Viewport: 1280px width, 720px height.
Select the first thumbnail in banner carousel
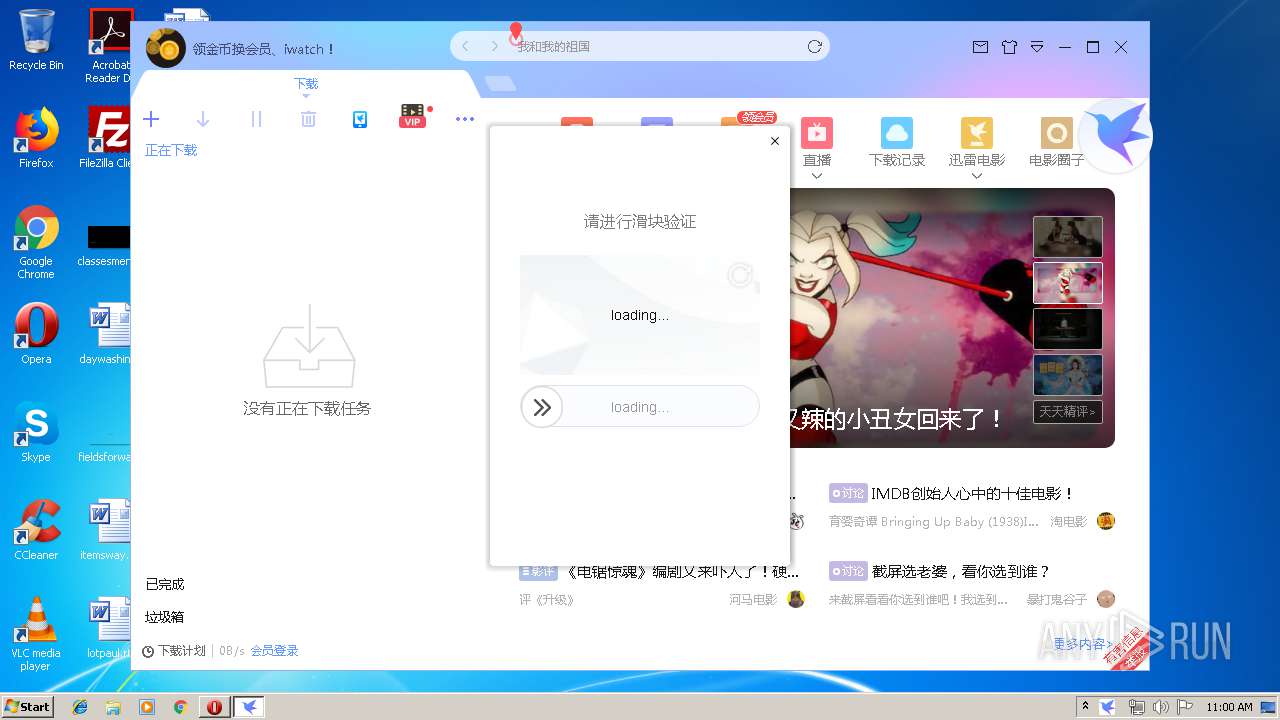click(1068, 237)
